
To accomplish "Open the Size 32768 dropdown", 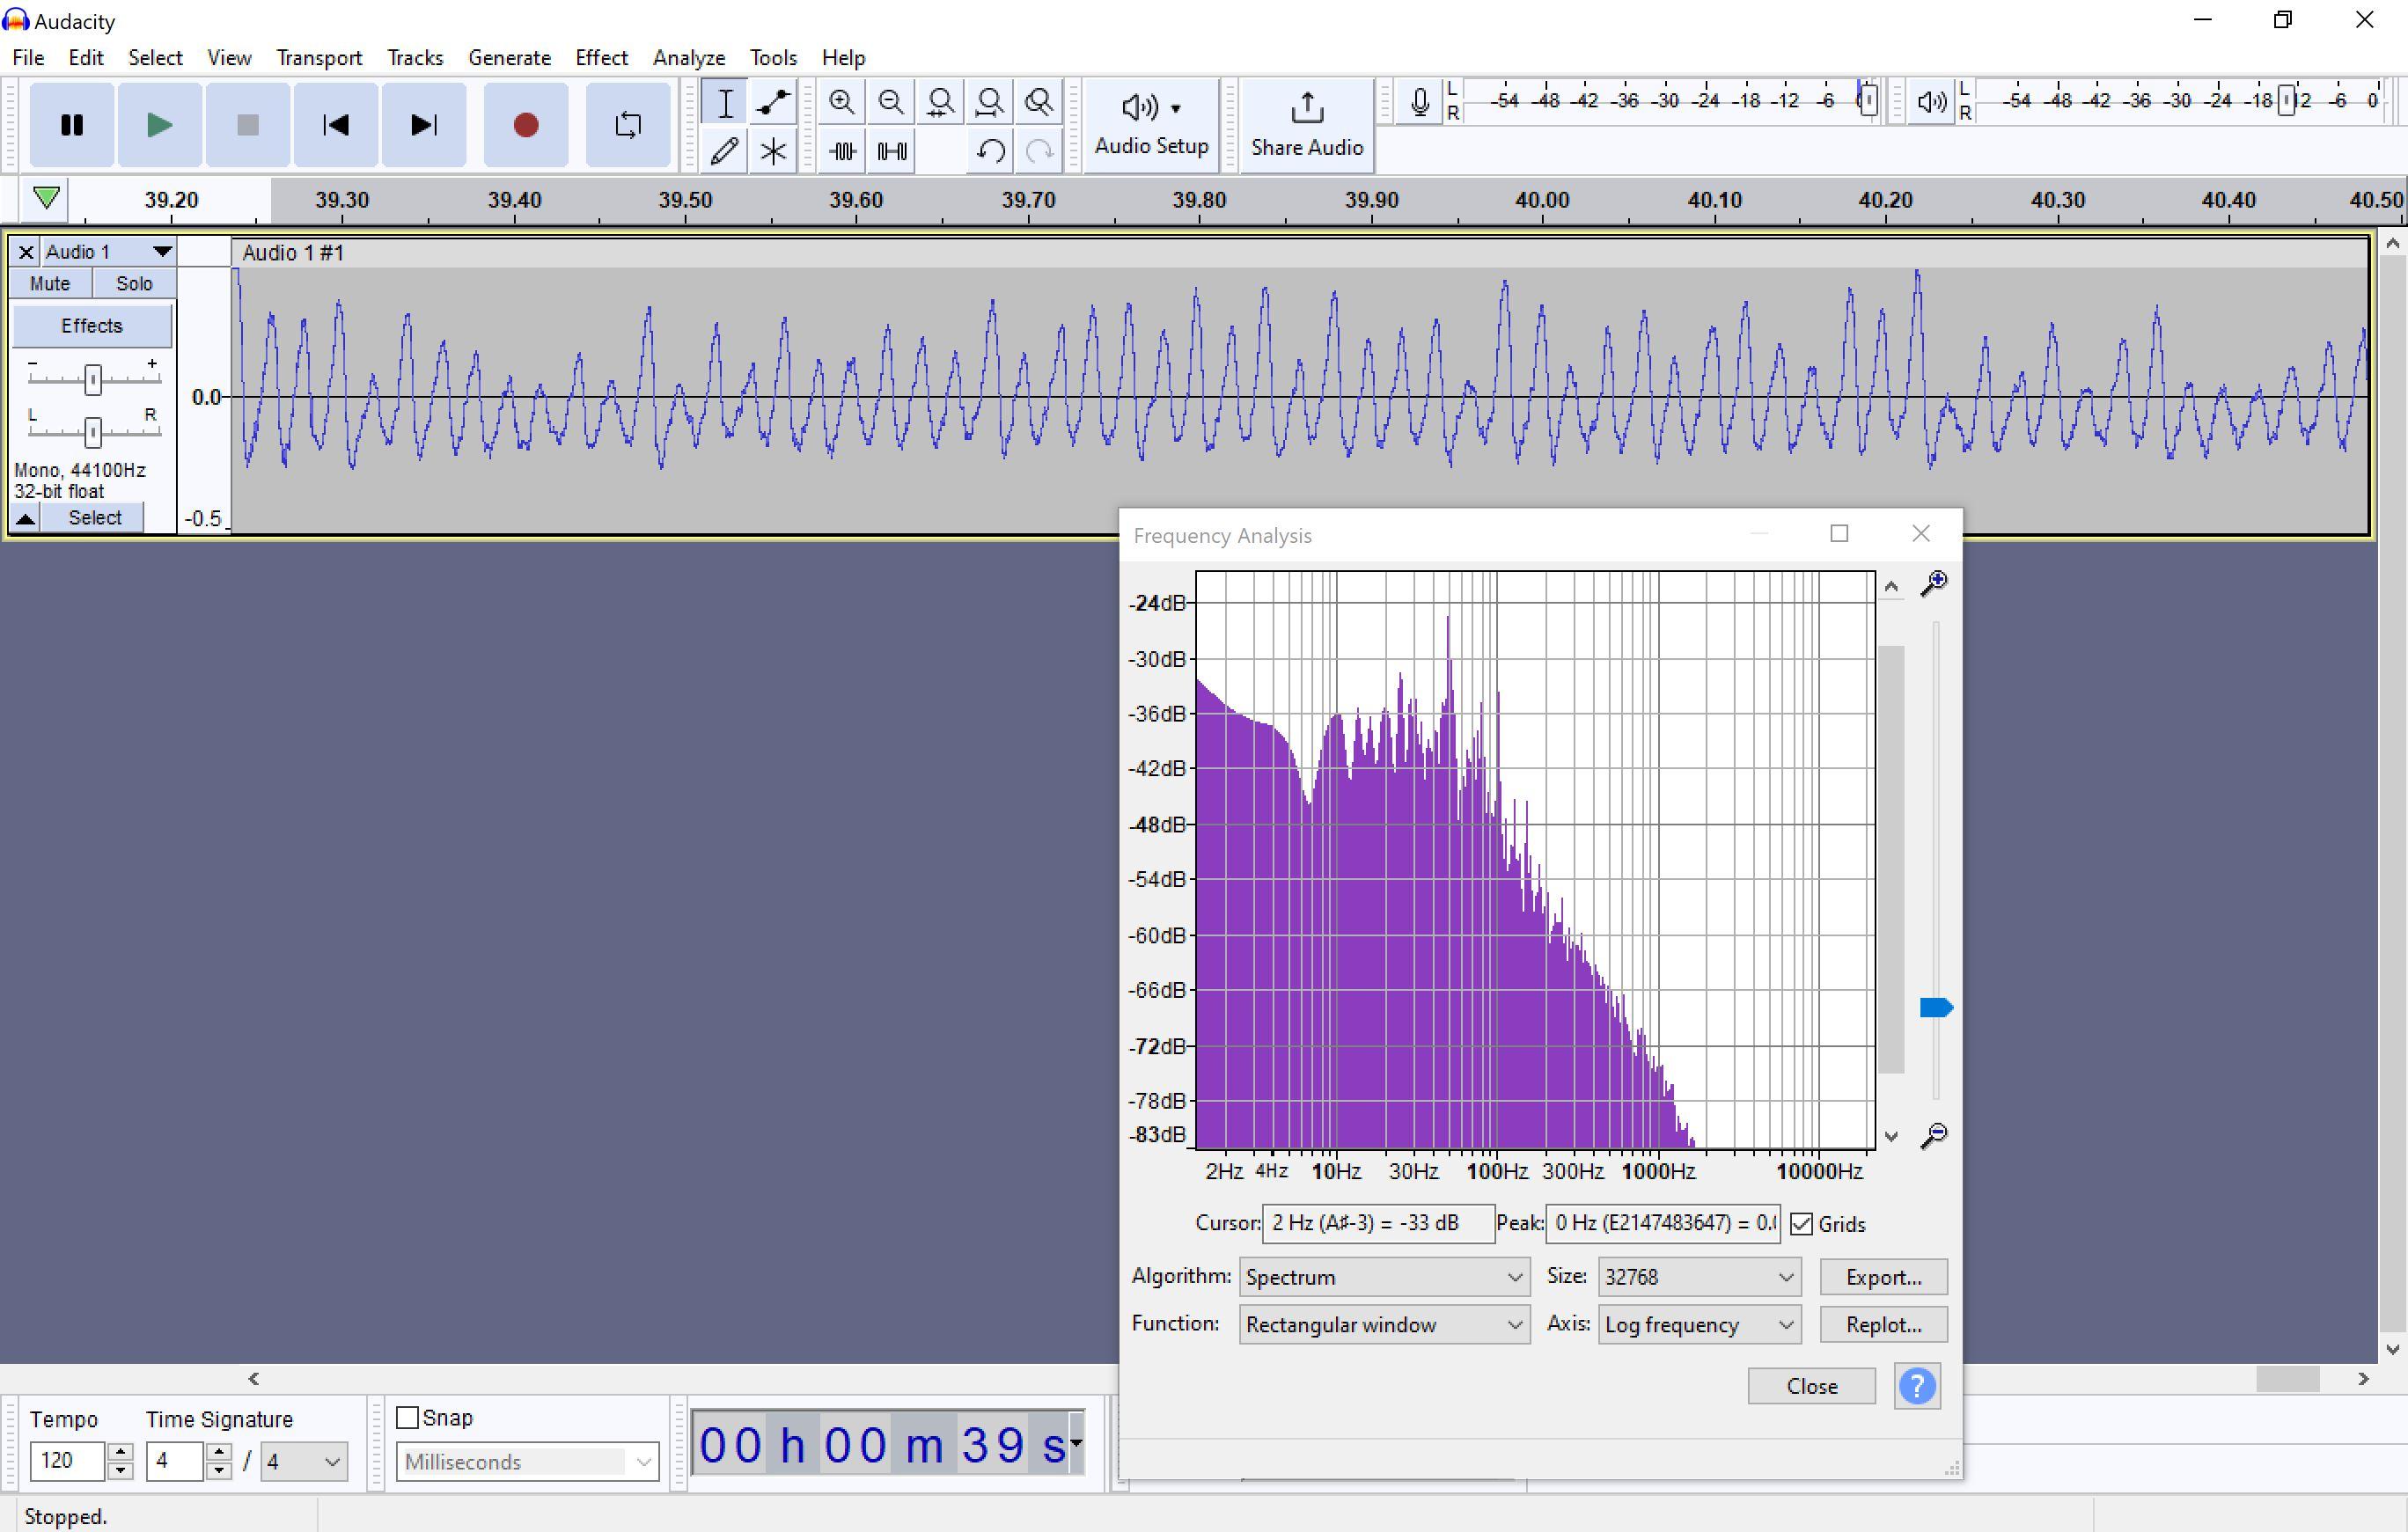I will click(1699, 1277).
